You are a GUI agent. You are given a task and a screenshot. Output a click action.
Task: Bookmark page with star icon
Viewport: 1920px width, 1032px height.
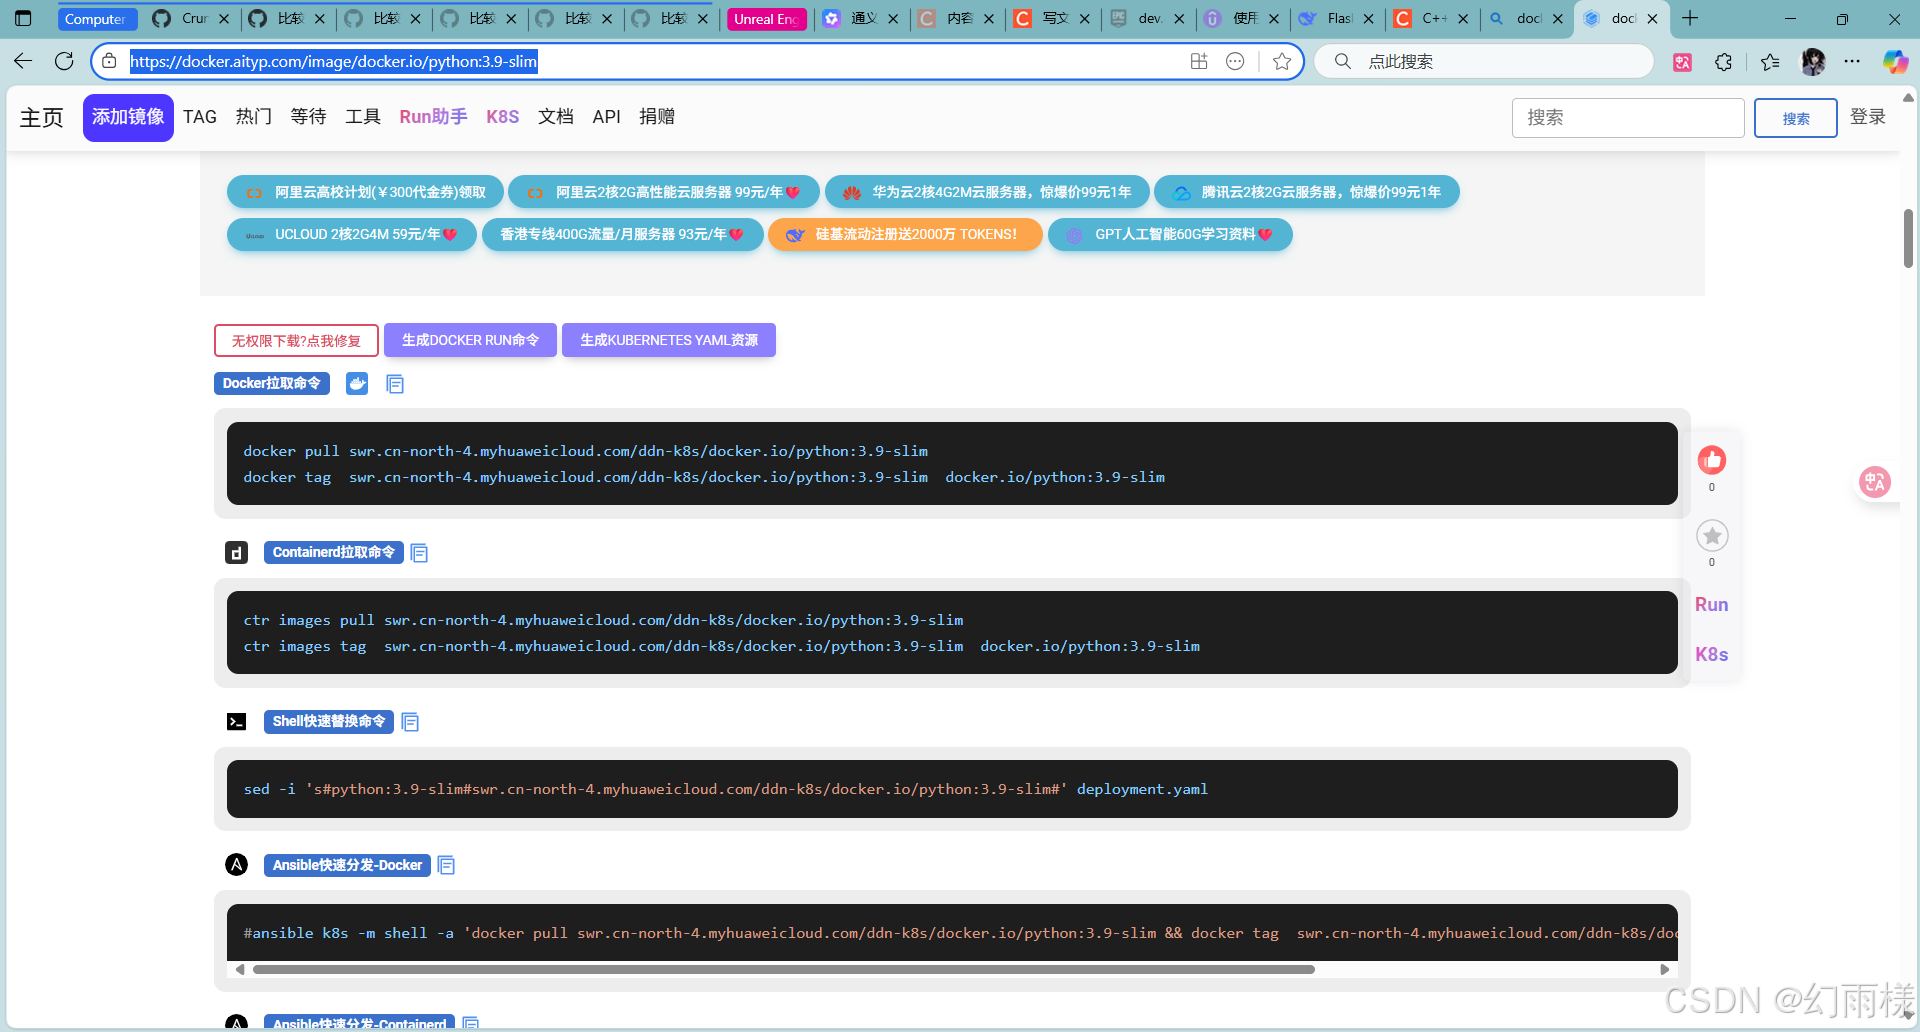[x=1282, y=62]
